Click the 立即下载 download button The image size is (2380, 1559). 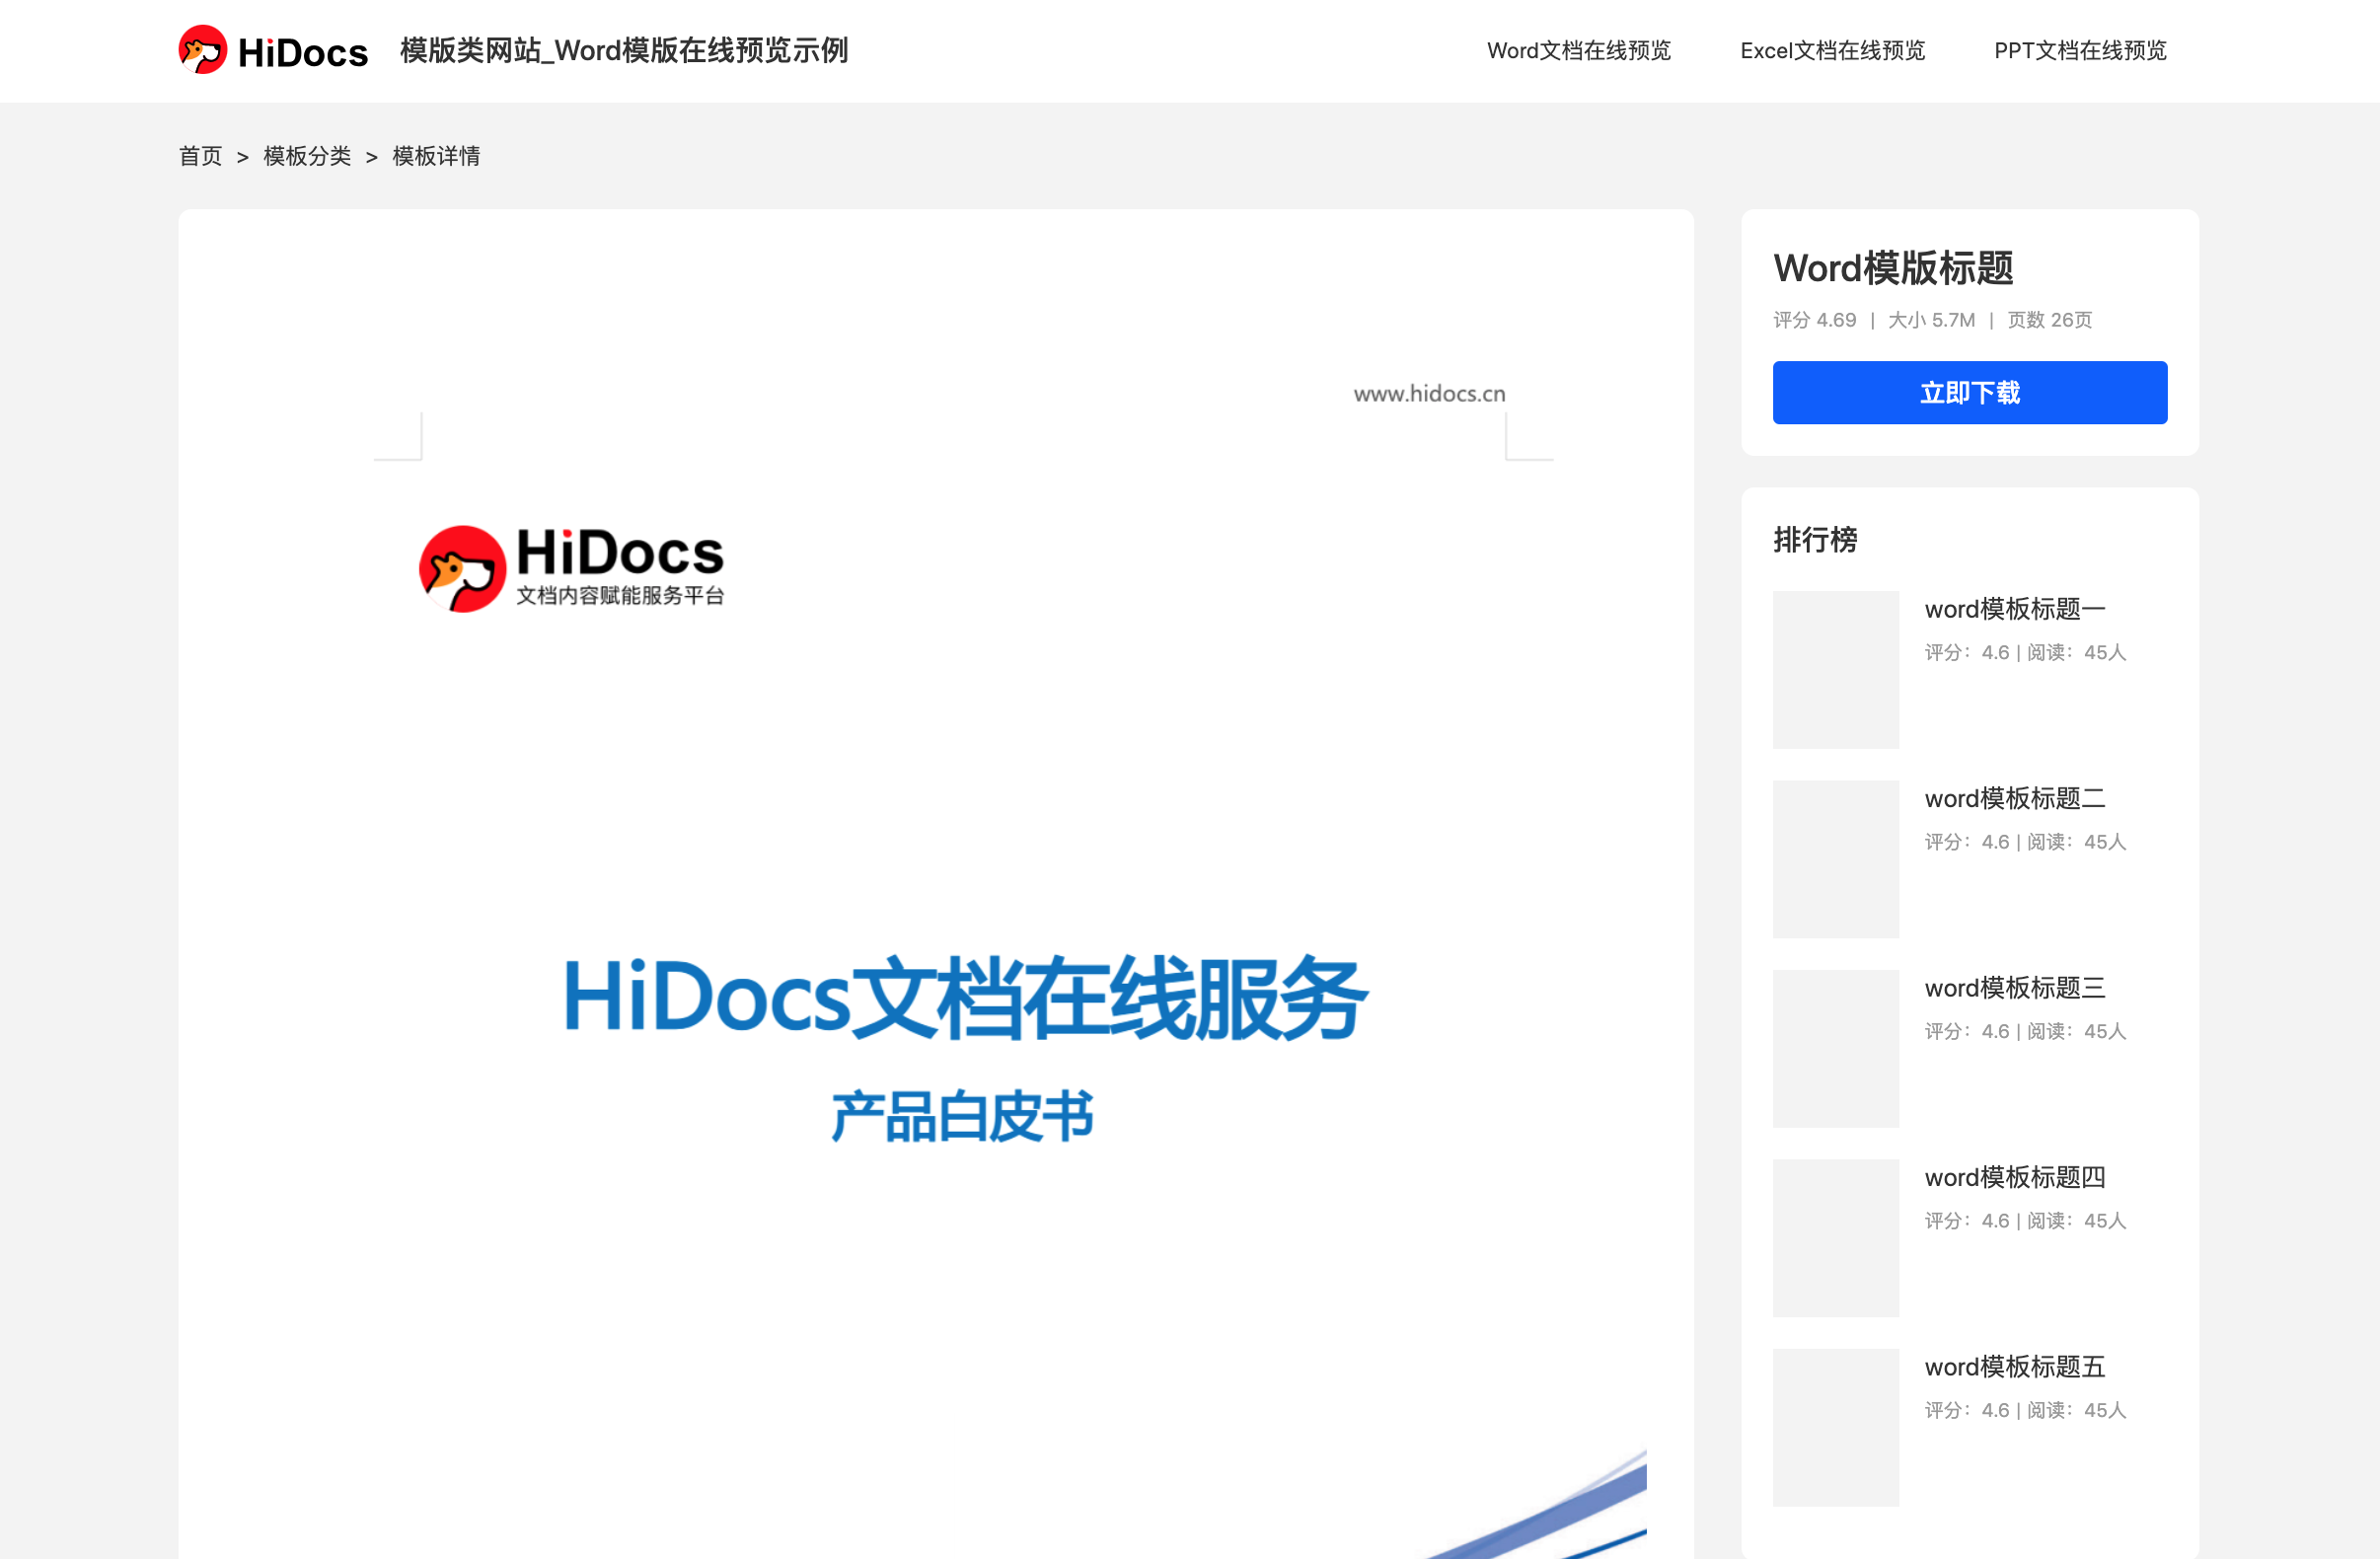point(1969,392)
